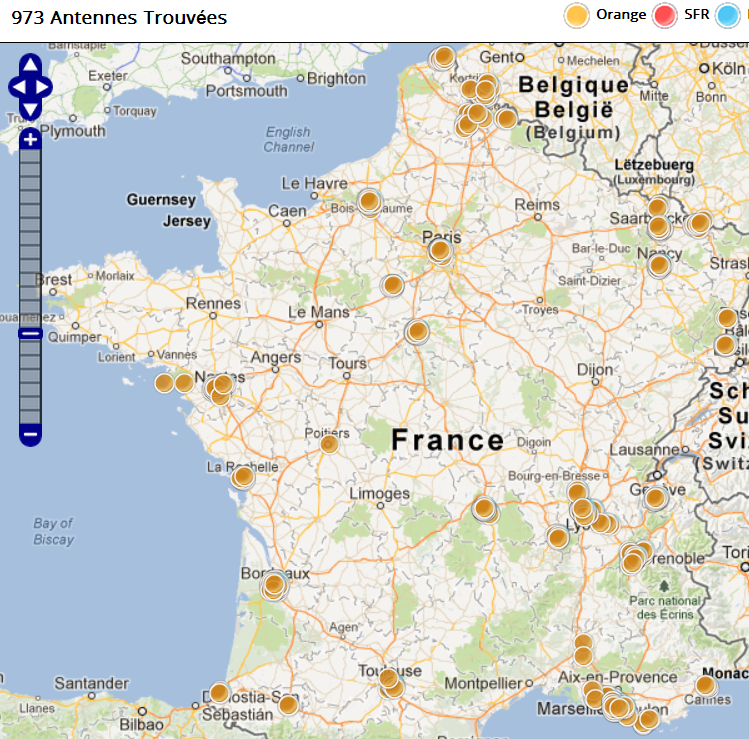Pan the map right with the arrow

[x=43, y=87]
